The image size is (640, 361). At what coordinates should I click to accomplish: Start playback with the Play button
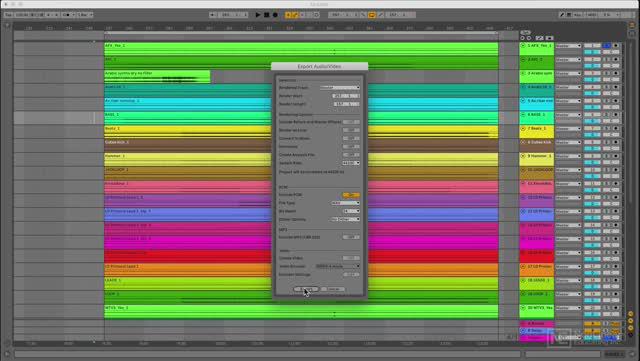pos(258,15)
